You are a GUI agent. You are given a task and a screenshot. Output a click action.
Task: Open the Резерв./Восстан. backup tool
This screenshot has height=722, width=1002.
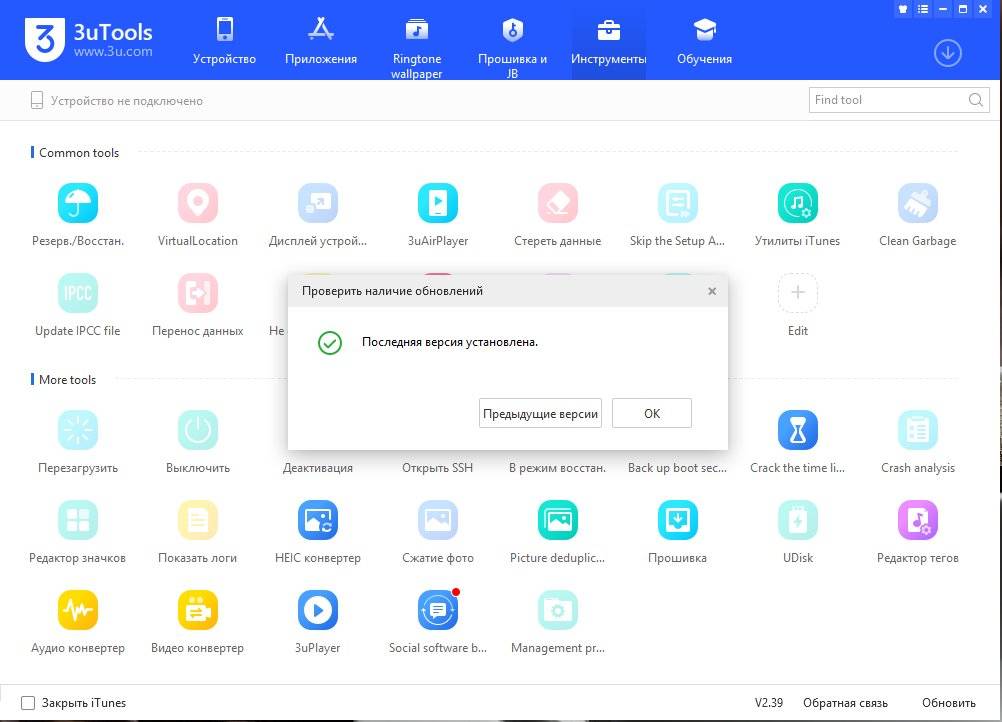tap(78, 203)
